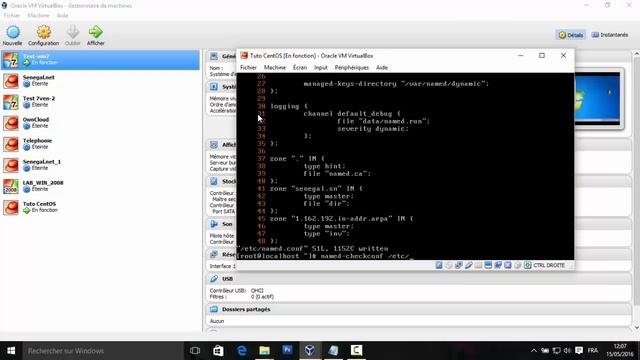The height and width of the screenshot is (360, 640).
Task: Open Machine menu in Tuto CentOS window
Action: click(x=275, y=68)
